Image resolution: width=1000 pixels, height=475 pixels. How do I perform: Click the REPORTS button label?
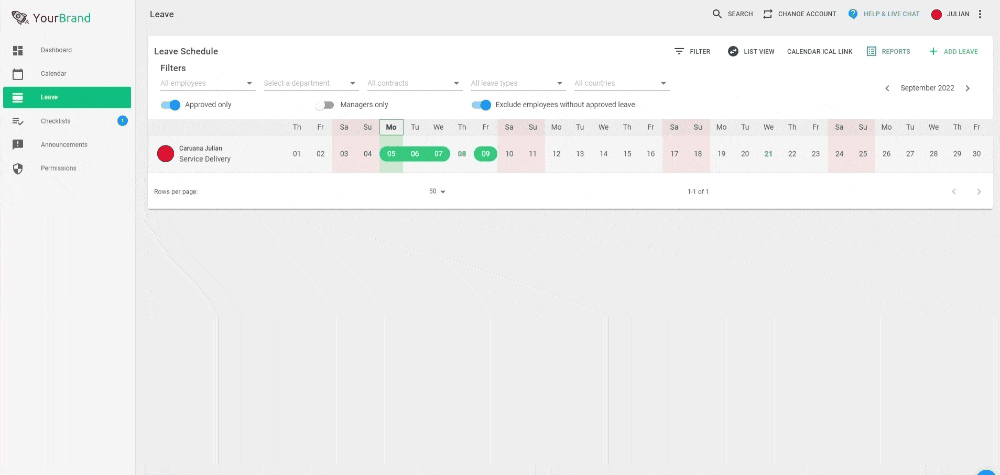click(895, 52)
